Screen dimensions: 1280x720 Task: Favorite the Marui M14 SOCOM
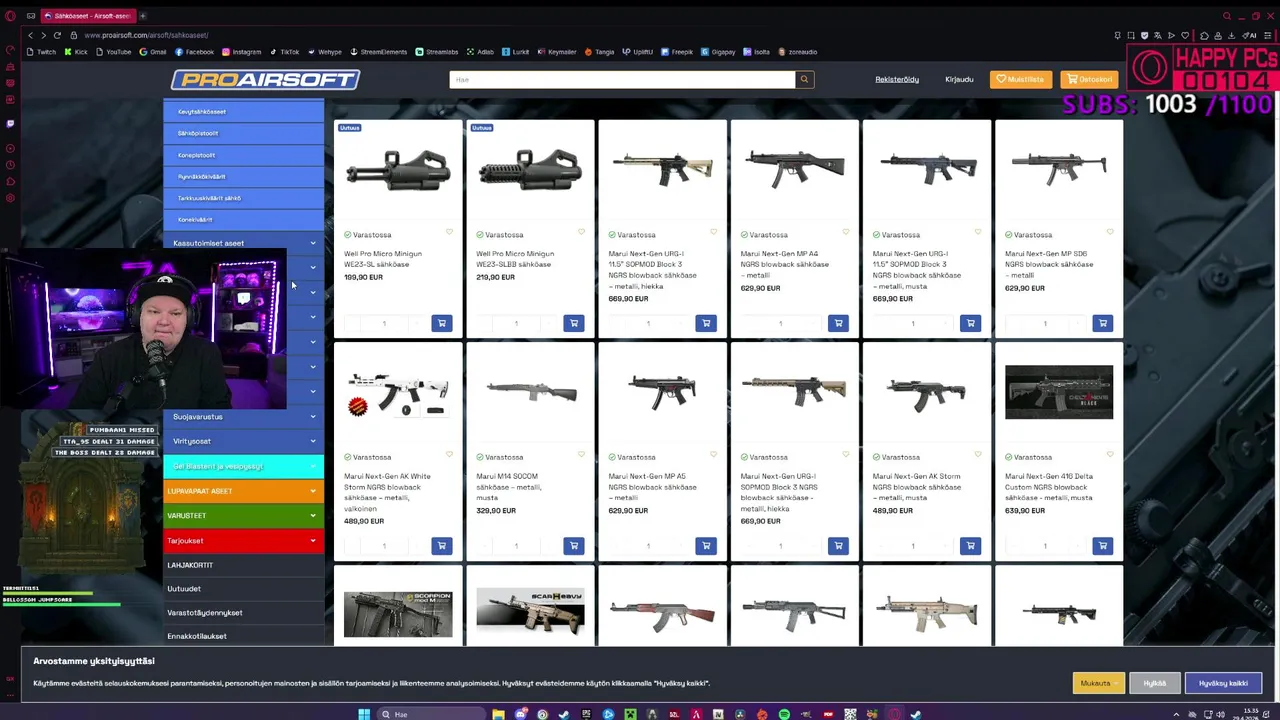pyautogui.click(x=581, y=455)
